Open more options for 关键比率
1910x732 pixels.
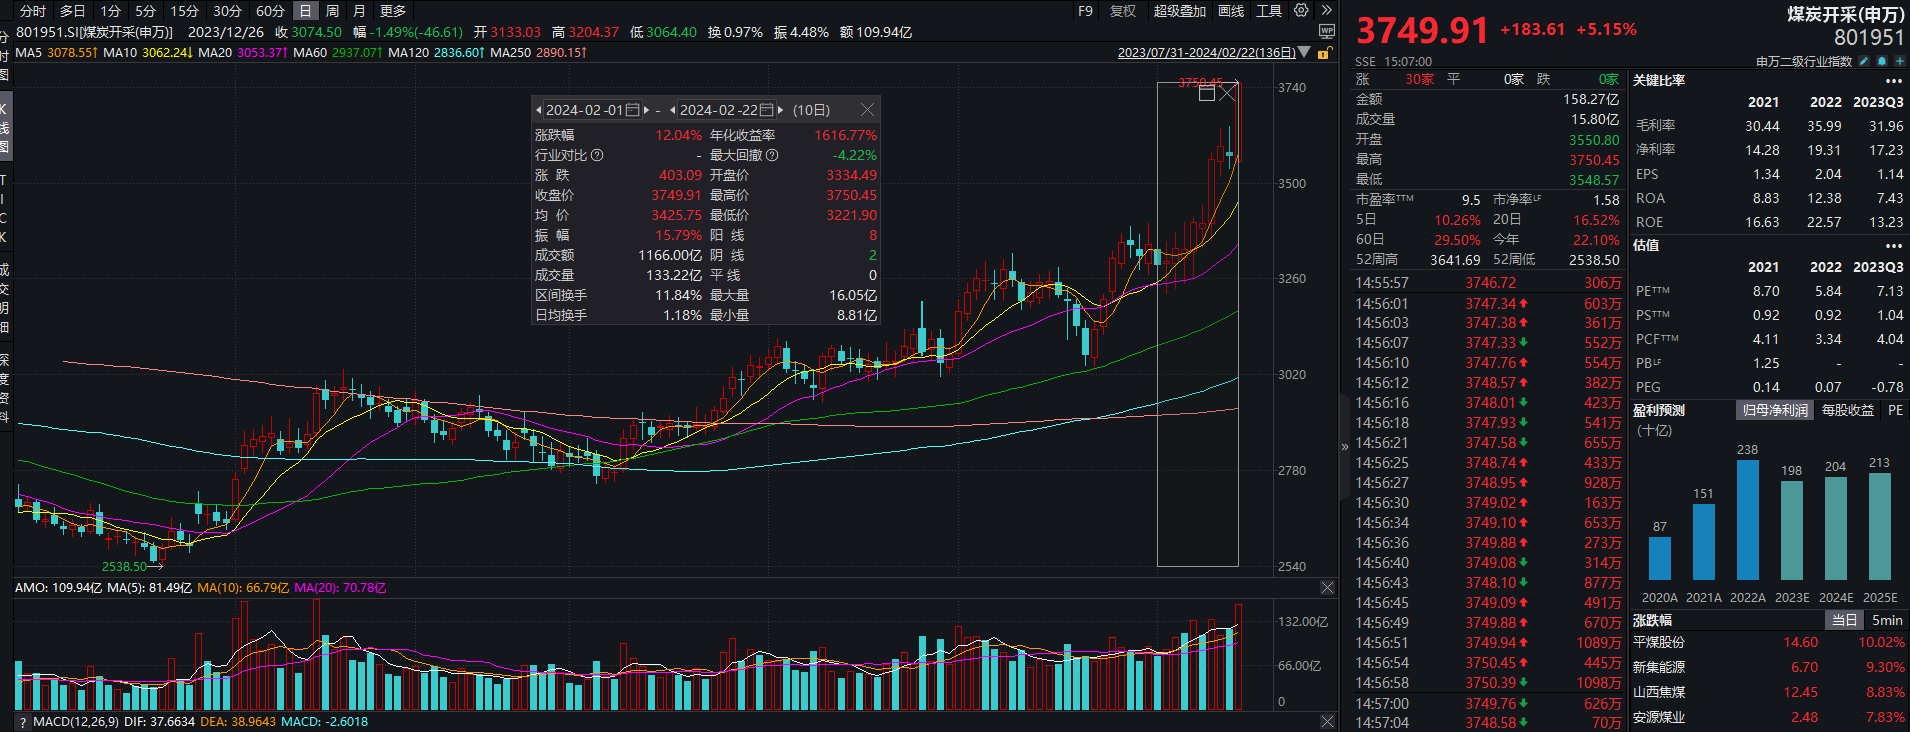tap(1893, 81)
